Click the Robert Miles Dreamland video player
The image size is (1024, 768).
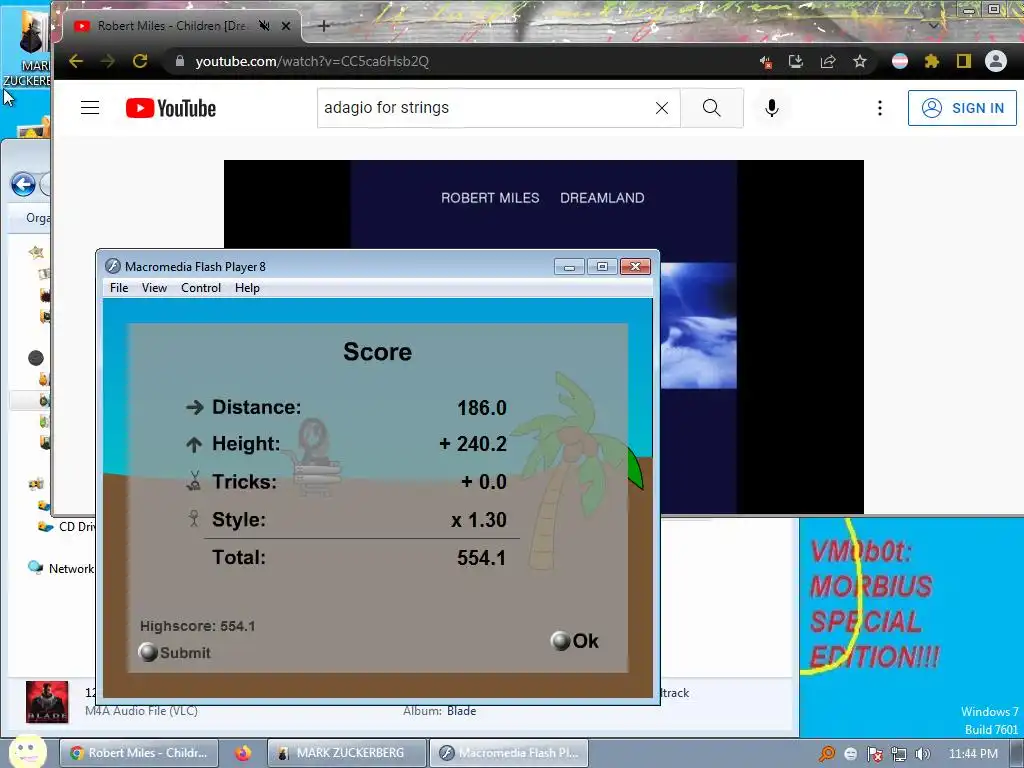[543, 202]
